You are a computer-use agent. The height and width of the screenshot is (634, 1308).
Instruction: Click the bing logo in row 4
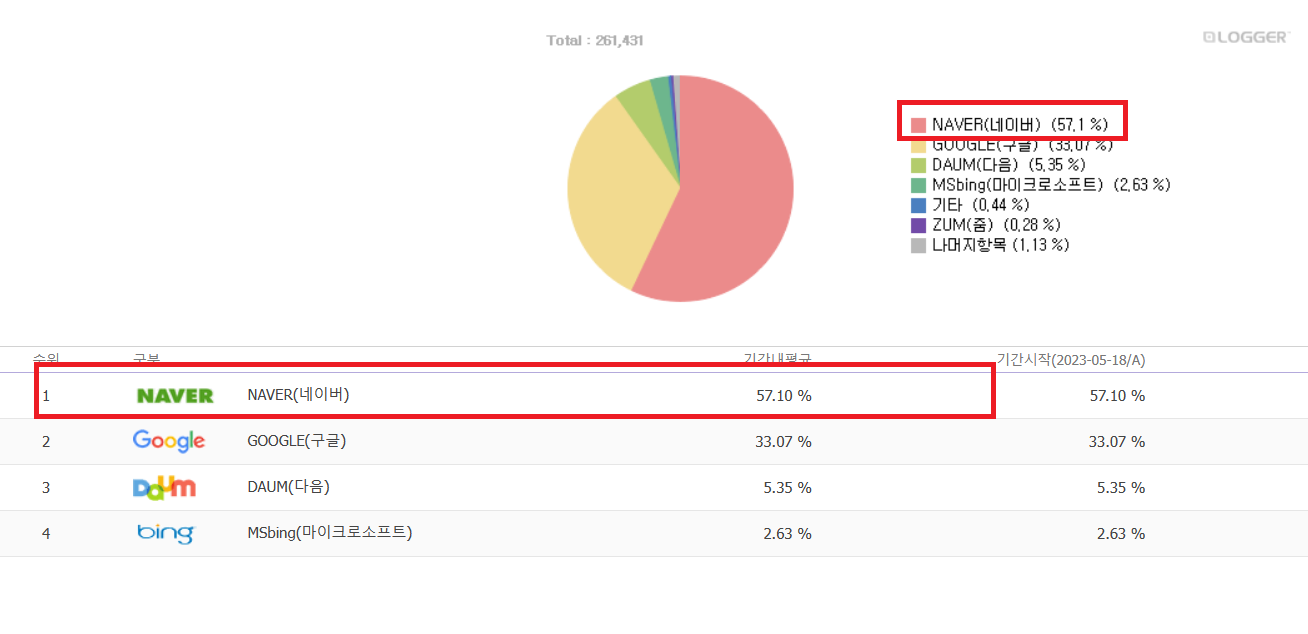(x=165, y=533)
